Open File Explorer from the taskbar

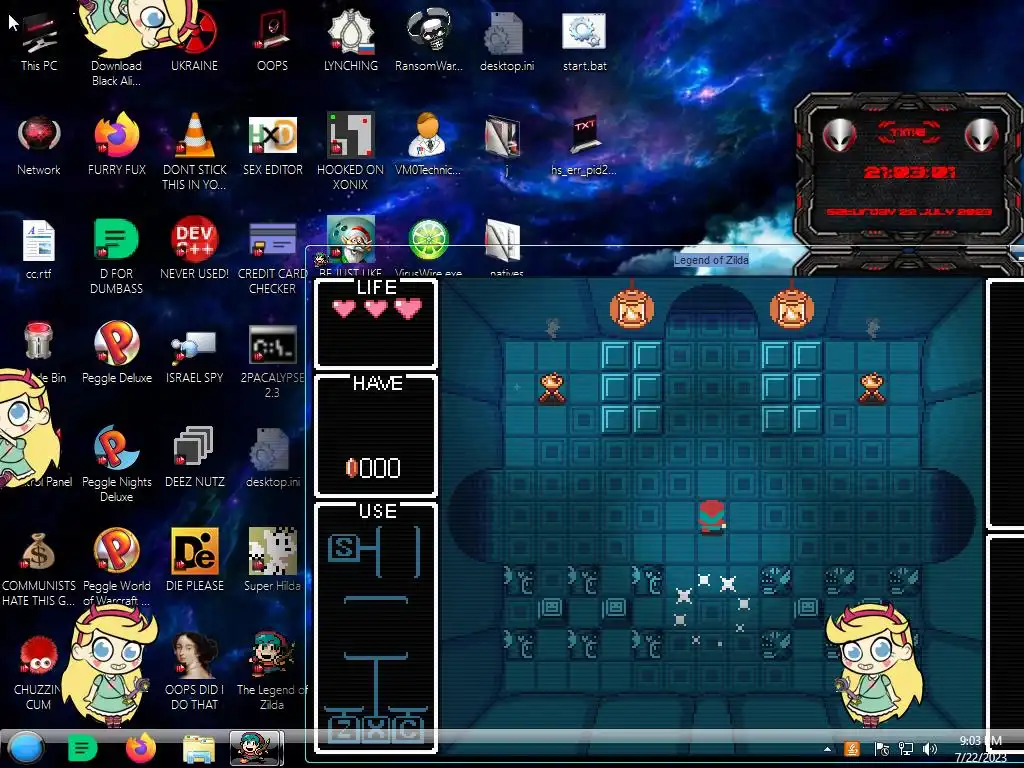tap(199, 748)
